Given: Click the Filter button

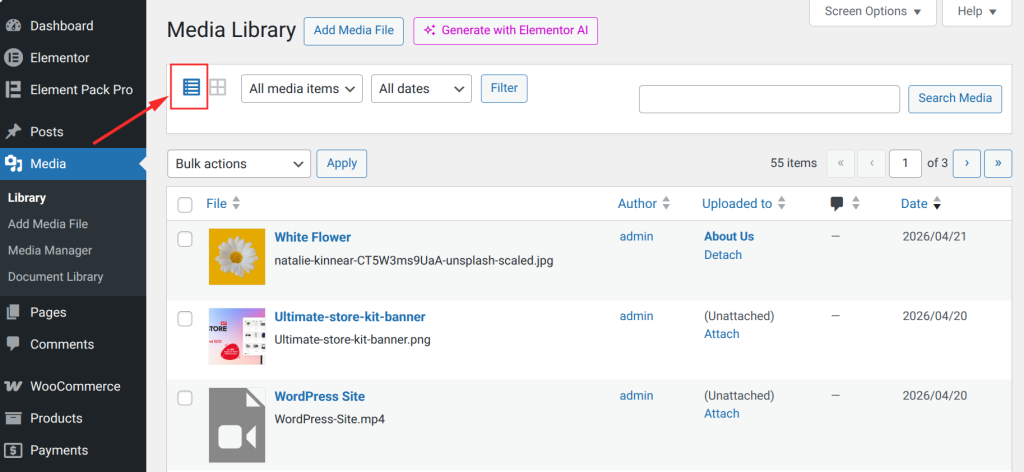Looking at the screenshot, I should click(x=504, y=88).
